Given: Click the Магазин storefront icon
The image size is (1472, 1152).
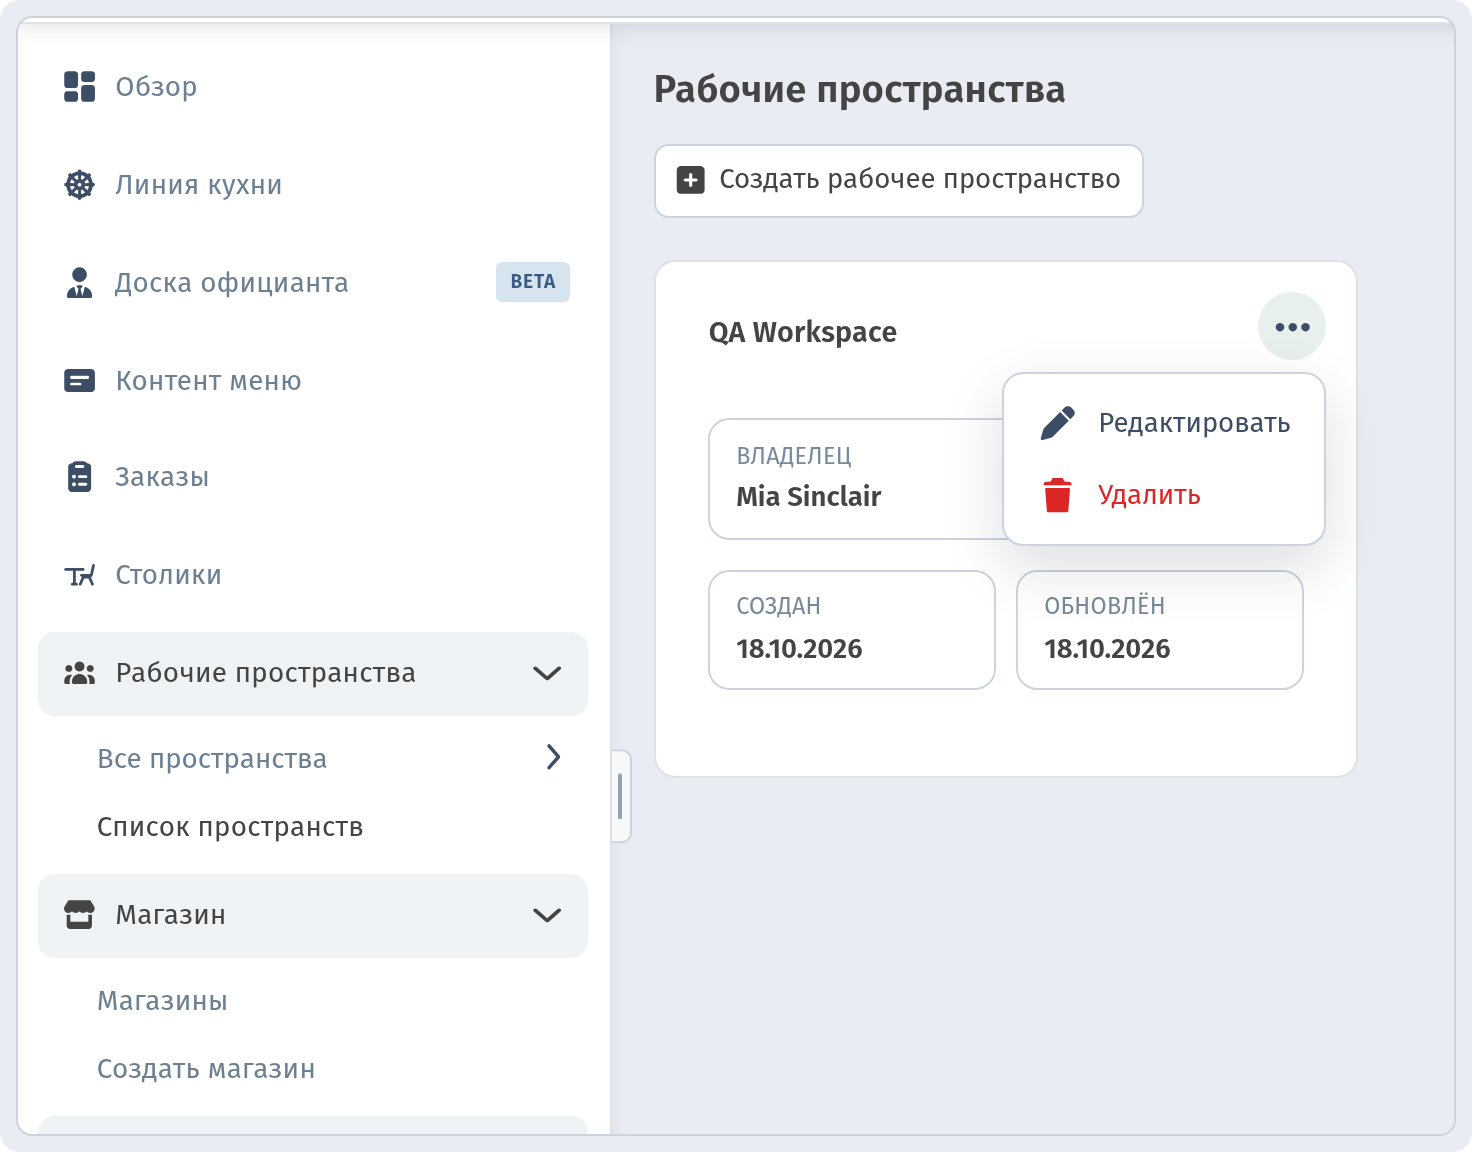Looking at the screenshot, I should coord(80,915).
